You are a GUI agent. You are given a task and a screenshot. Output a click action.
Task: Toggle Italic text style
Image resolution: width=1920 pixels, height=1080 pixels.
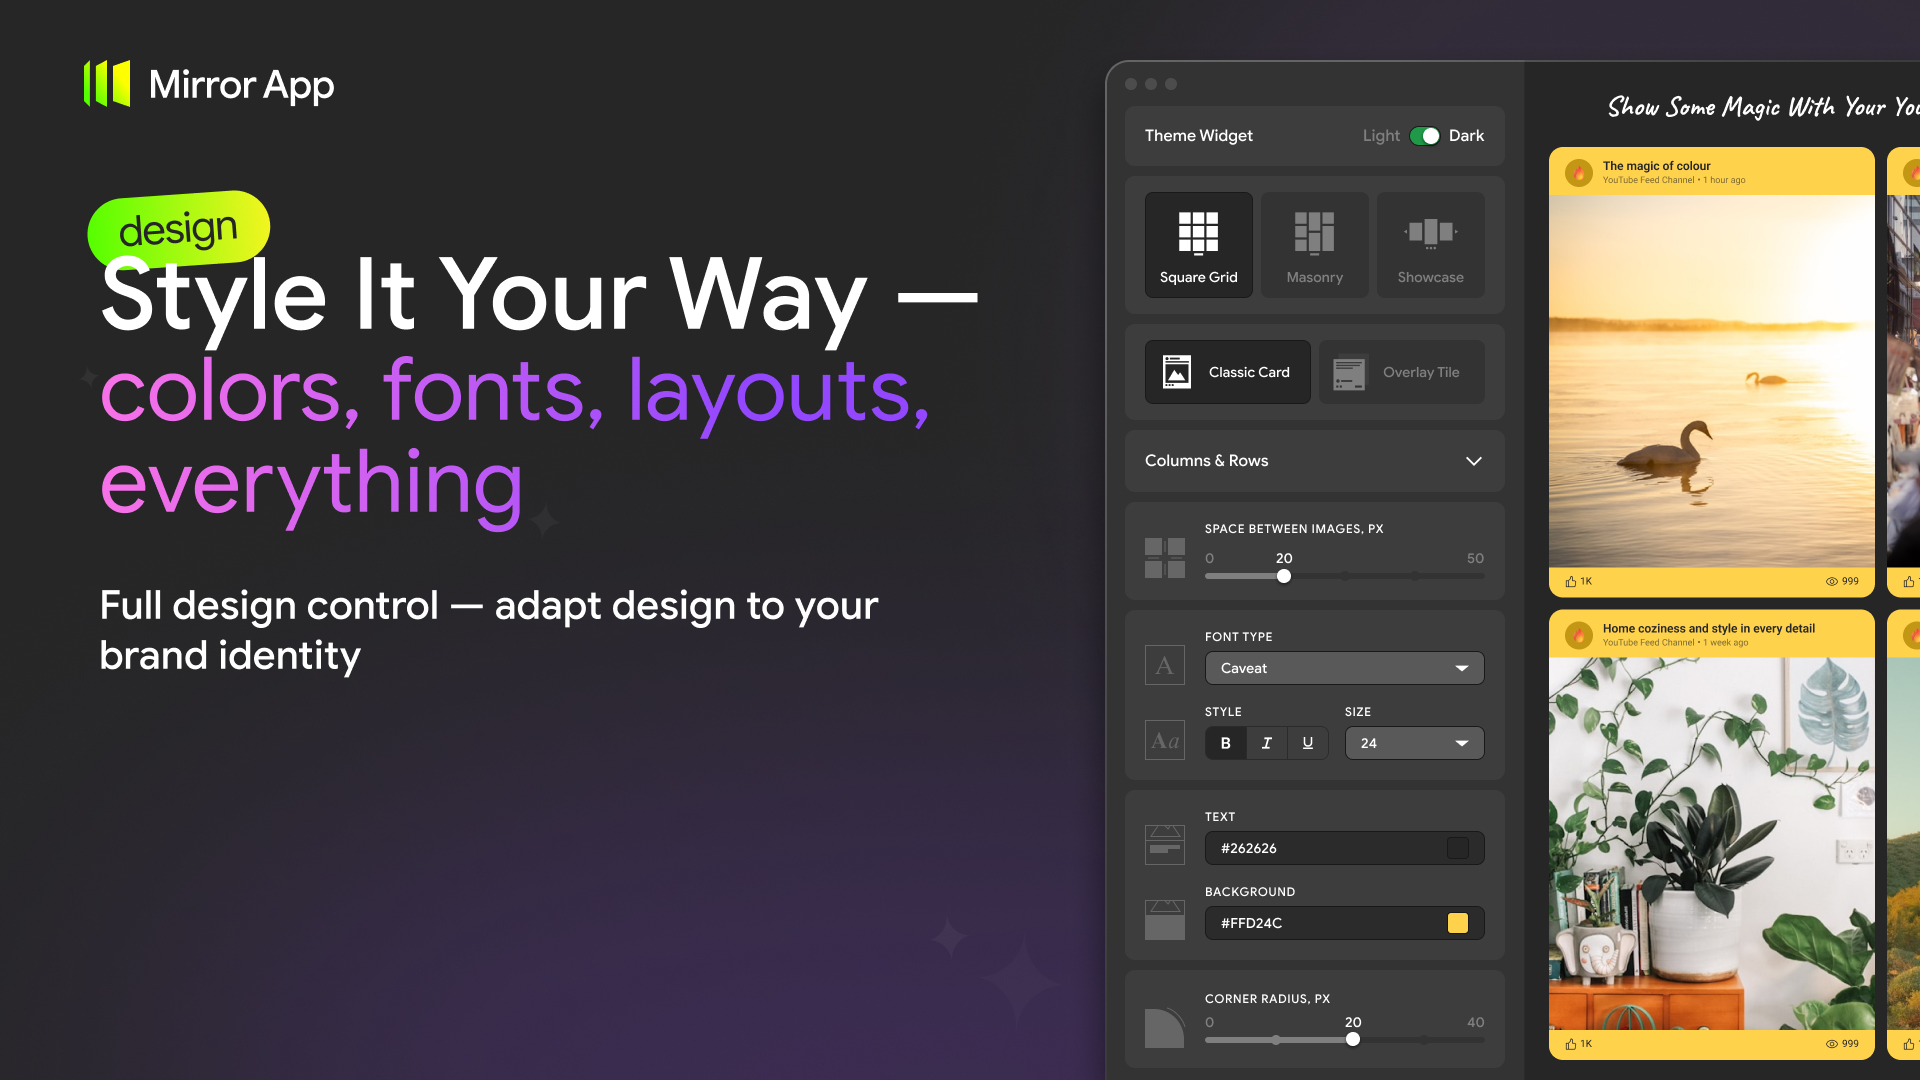[x=1266, y=743]
